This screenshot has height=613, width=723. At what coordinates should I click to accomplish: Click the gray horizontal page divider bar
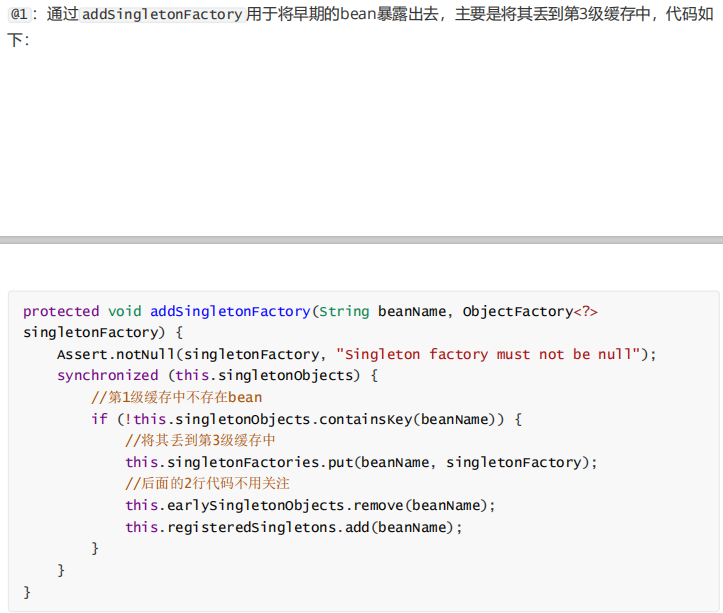click(361, 240)
